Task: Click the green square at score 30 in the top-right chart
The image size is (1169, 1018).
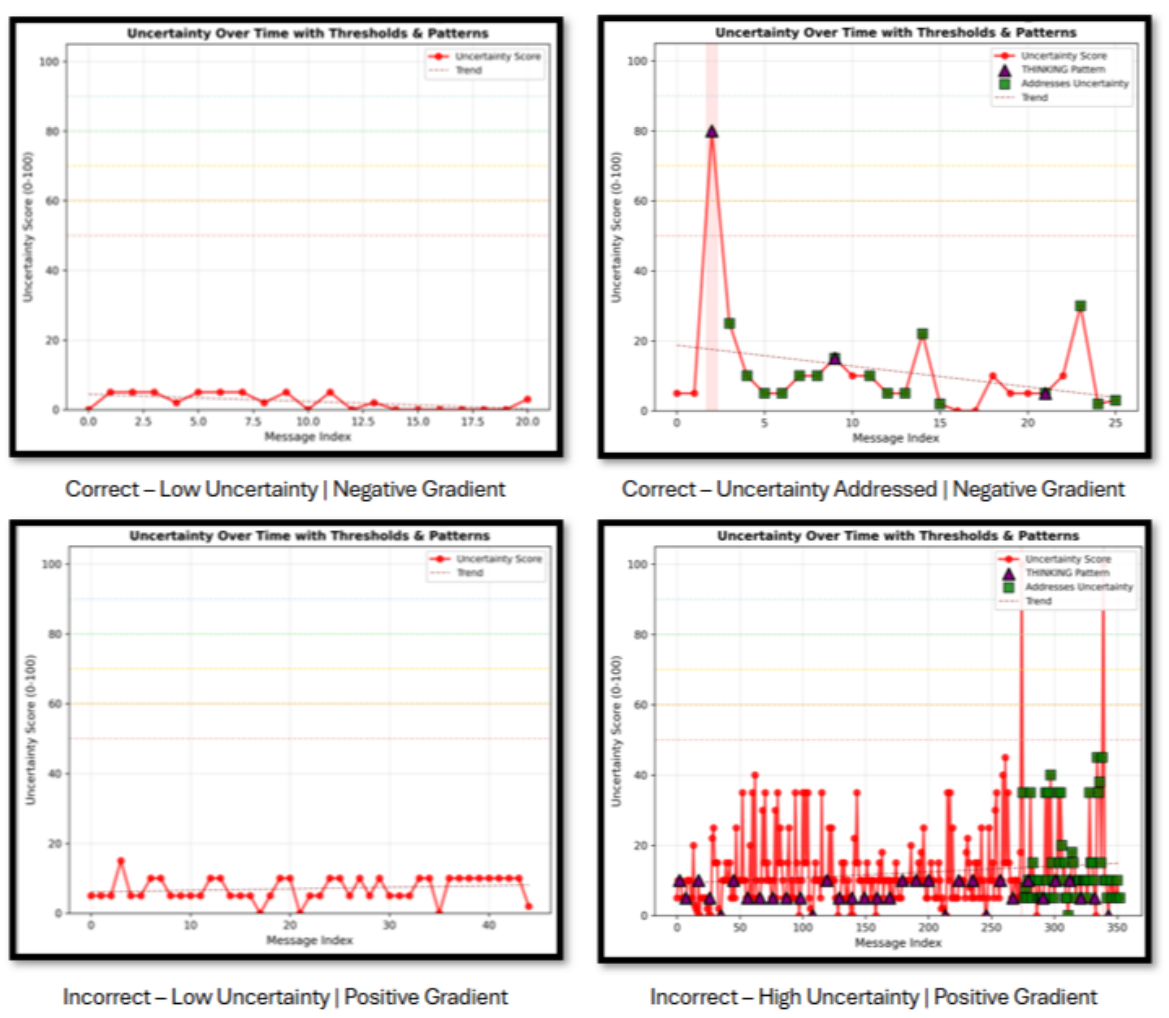Action: tap(1080, 306)
